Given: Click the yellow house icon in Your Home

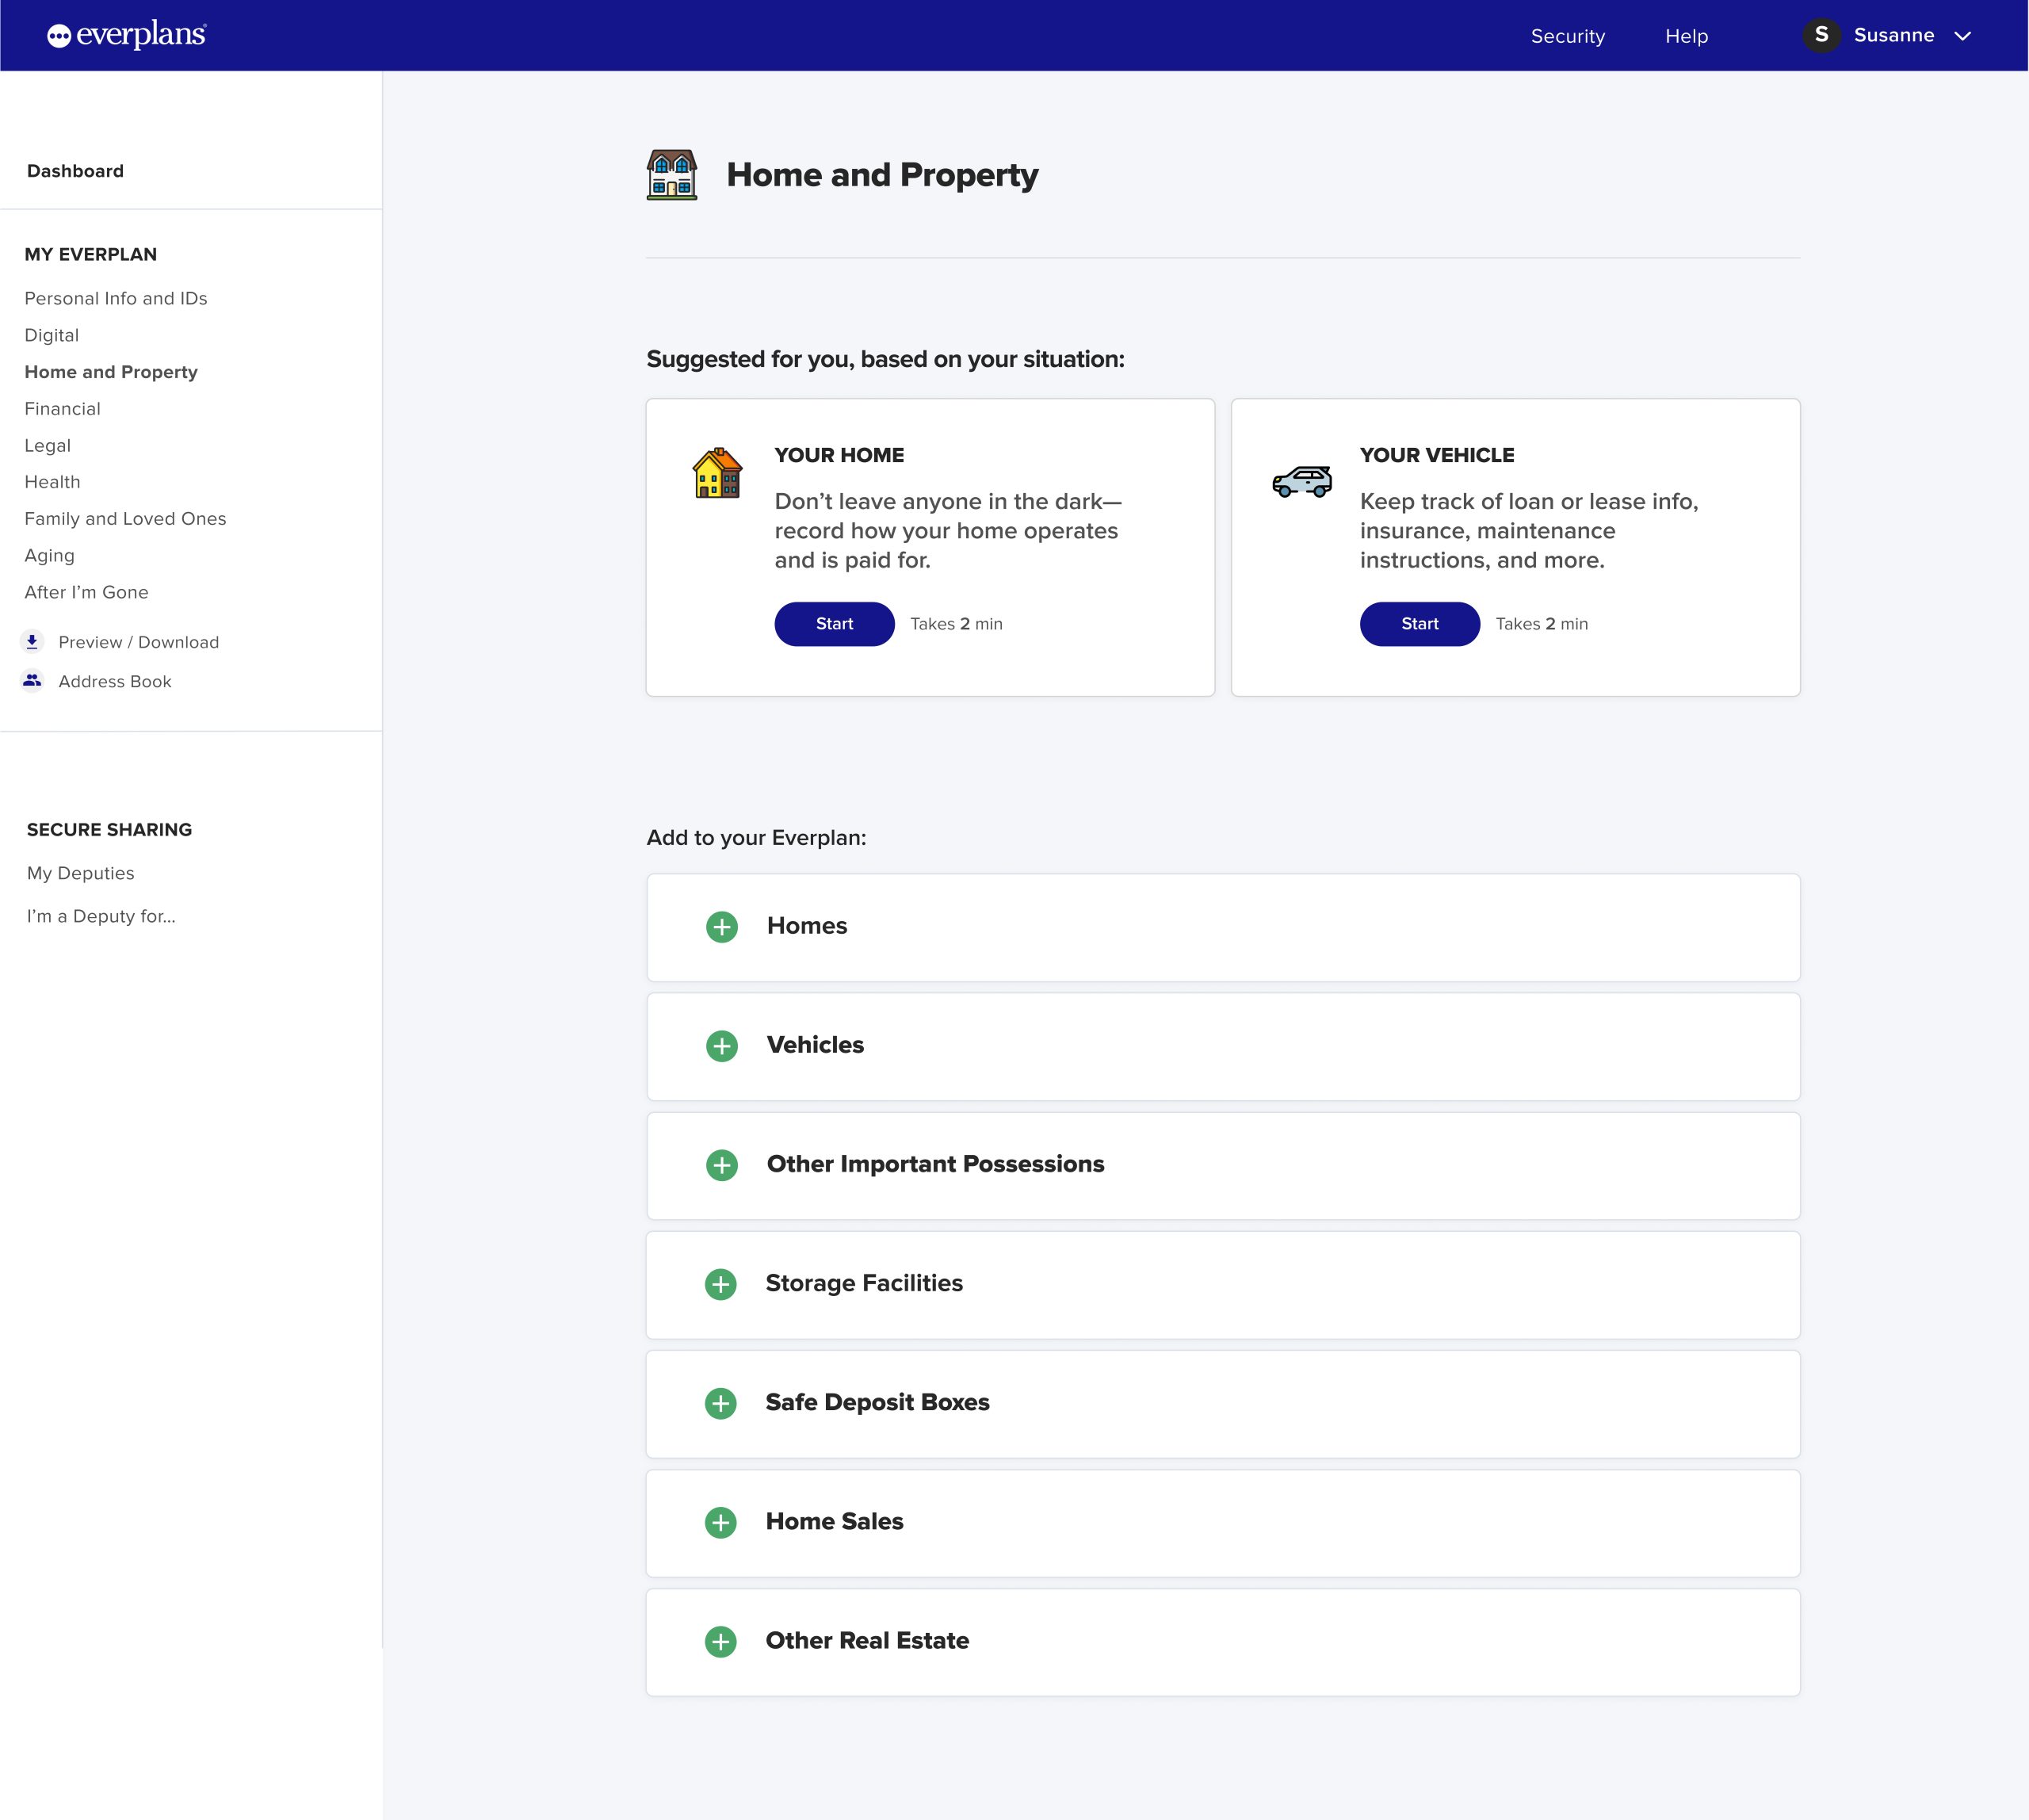Looking at the screenshot, I should click(x=717, y=473).
